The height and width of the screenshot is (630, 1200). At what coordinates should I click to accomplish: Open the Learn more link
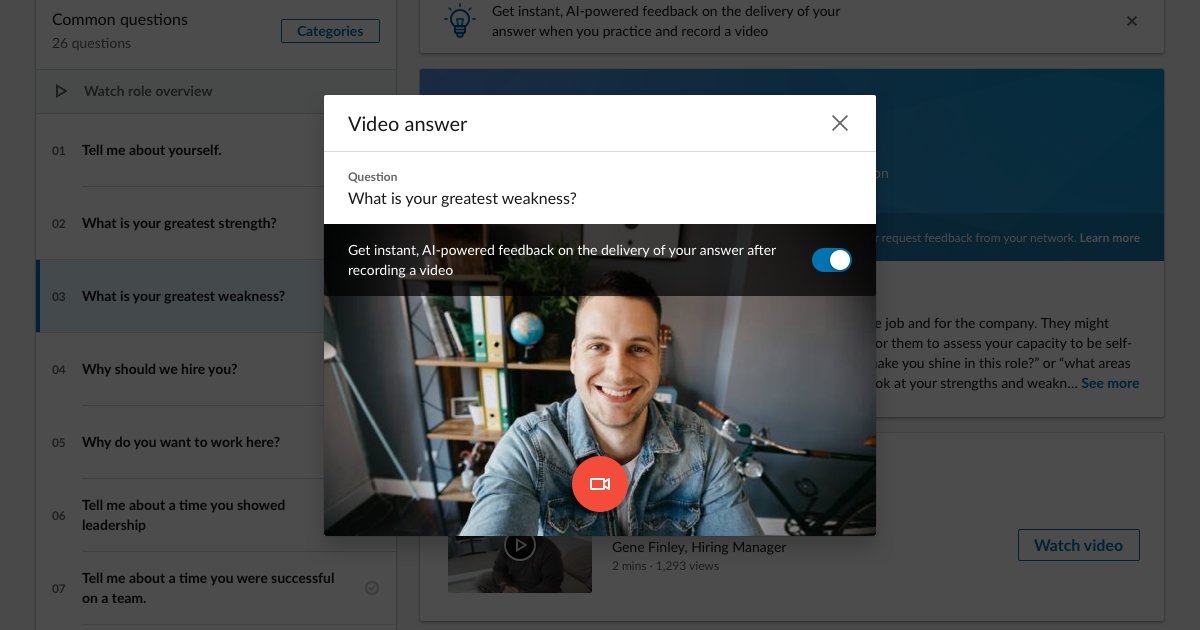[1109, 238]
